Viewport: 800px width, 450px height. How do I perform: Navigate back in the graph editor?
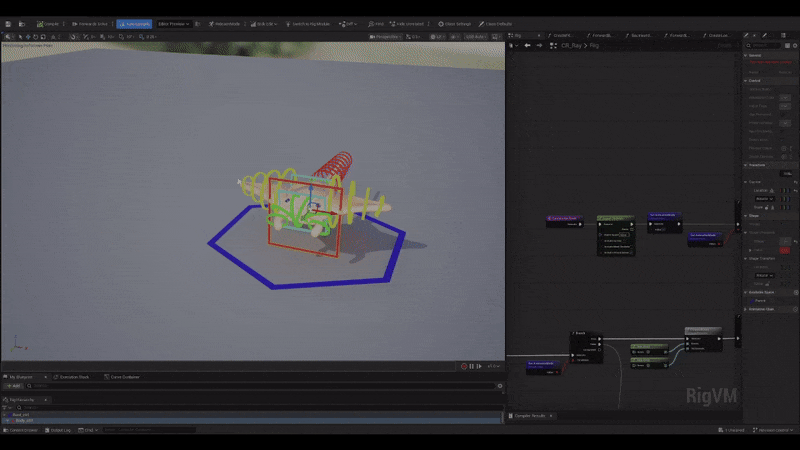coord(528,45)
